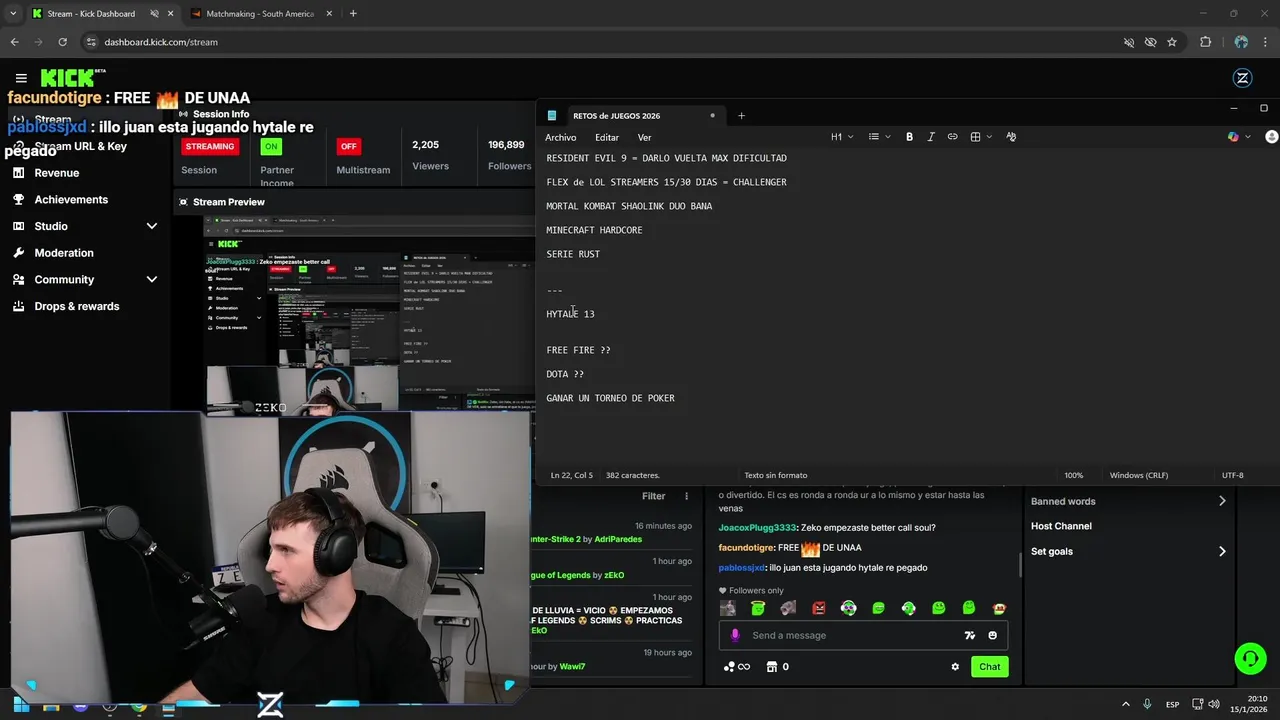Click the GANAR UN TORNEO DE POKER line

[610, 398]
